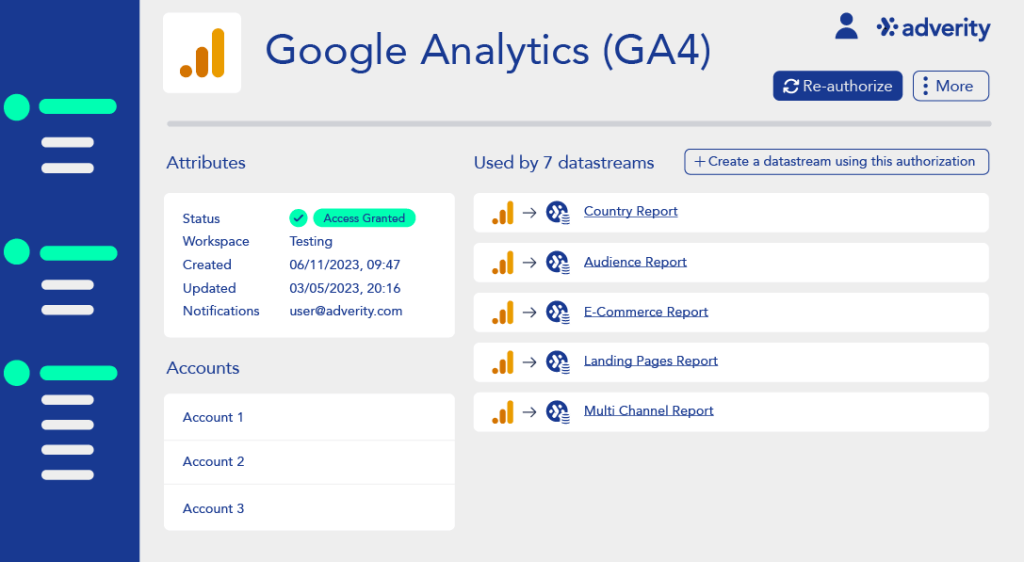Click the GA icon in Landing Pages Report row
Image resolution: width=1024 pixels, height=562 pixels.
pyautogui.click(x=503, y=362)
